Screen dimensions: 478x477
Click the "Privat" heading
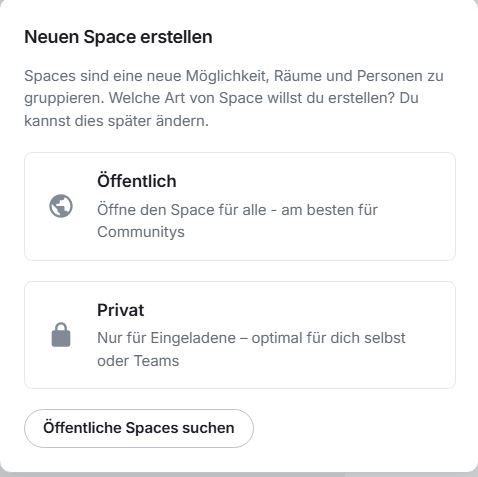[x=121, y=310]
